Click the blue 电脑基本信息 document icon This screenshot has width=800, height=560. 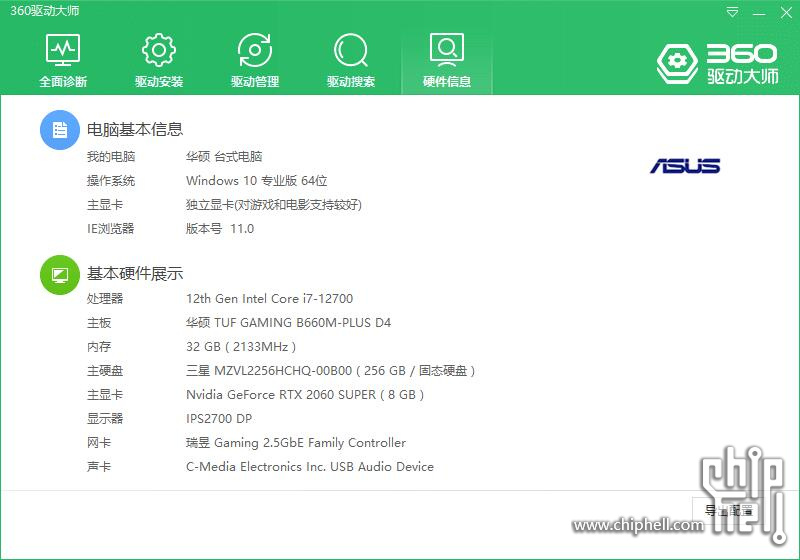click(60, 130)
